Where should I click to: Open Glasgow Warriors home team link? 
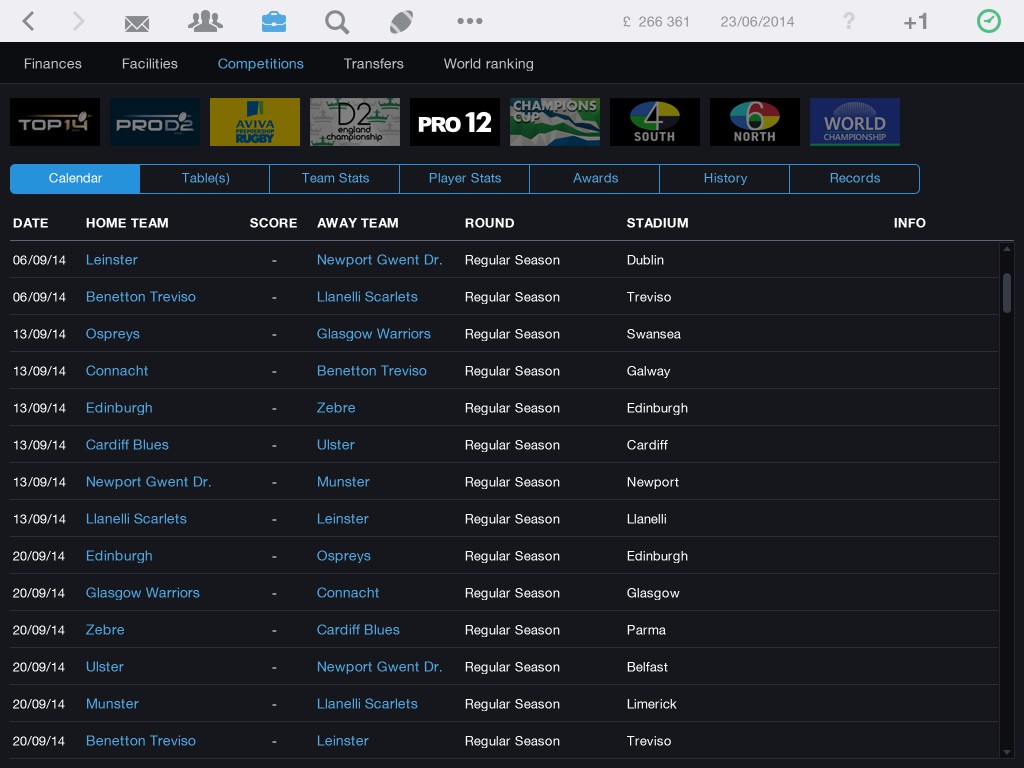point(143,593)
